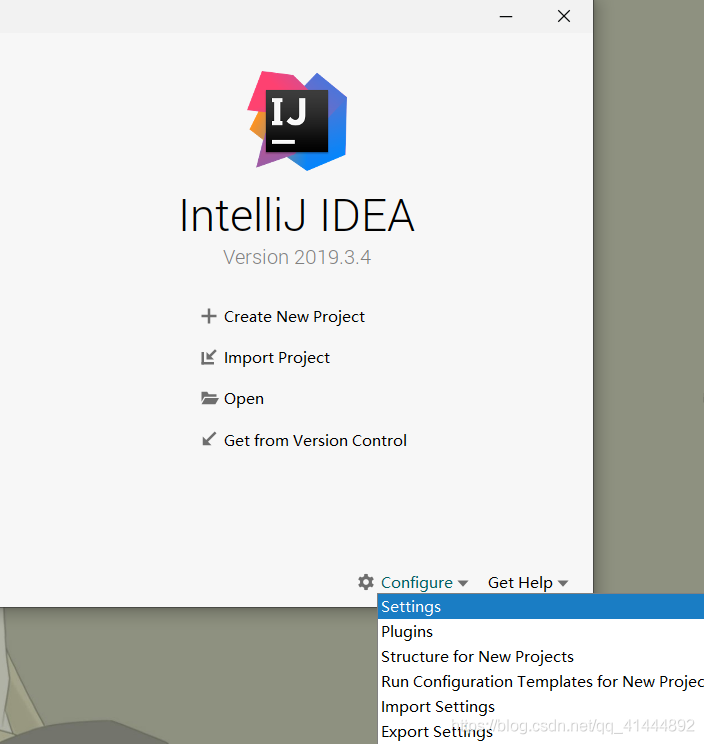Open Plugins from the Configure menu
Viewport: 704px width, 744px height.
click(541, 632)
